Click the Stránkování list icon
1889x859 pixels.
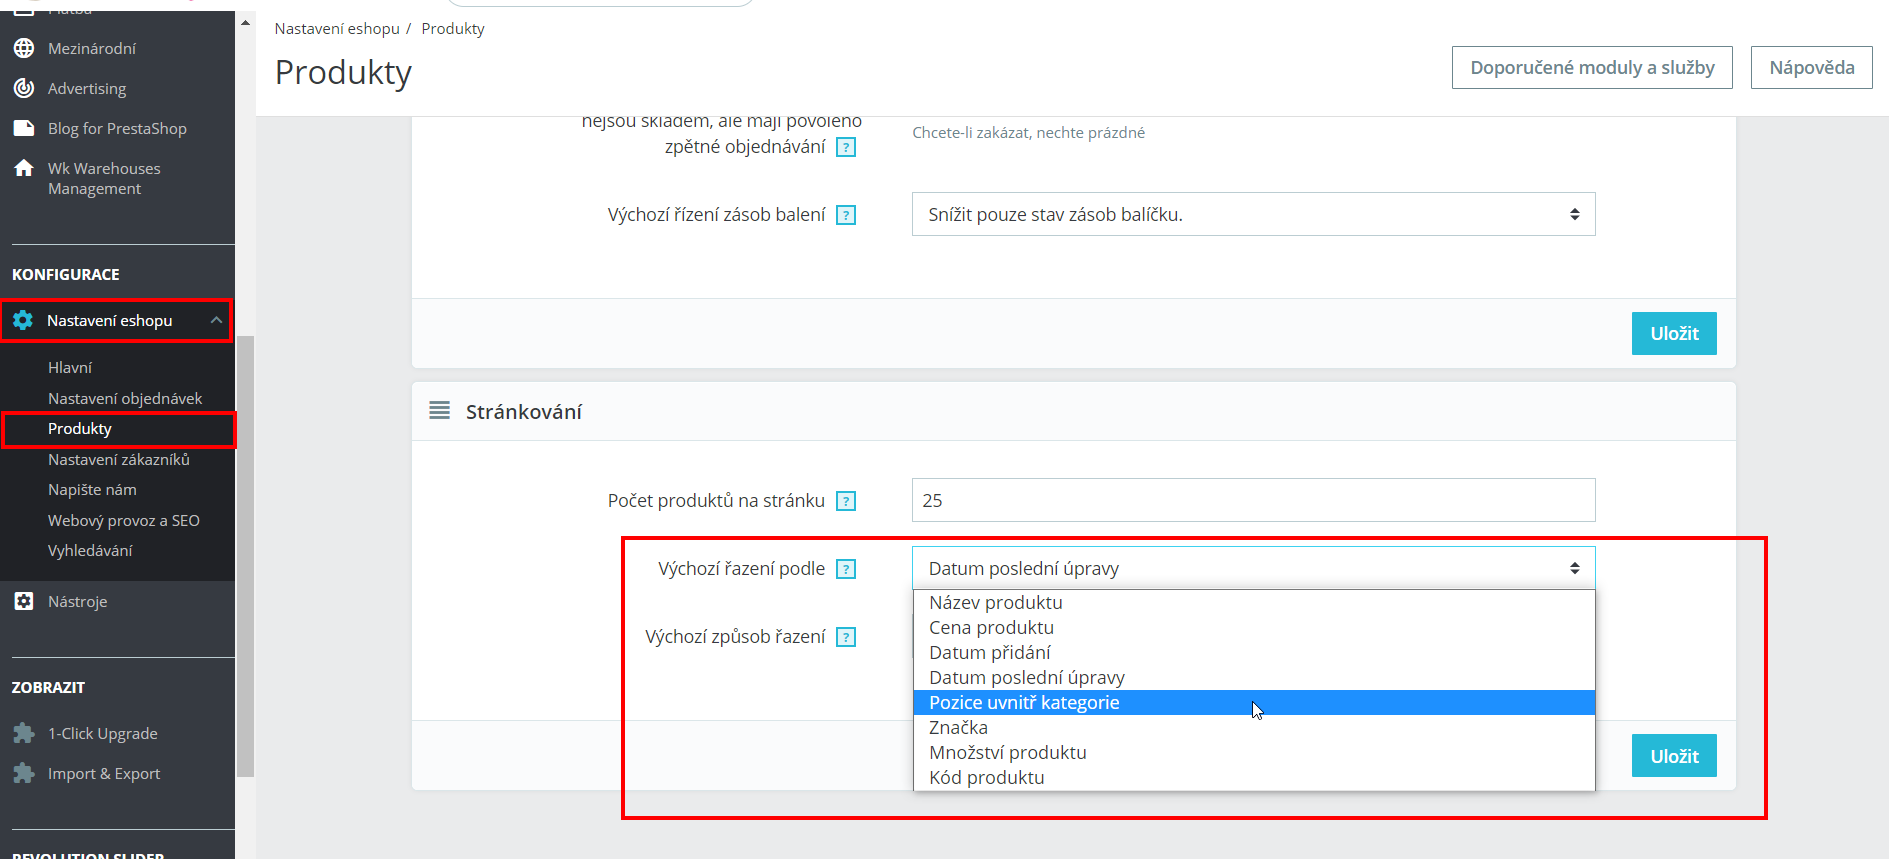(x=439, y=411)
